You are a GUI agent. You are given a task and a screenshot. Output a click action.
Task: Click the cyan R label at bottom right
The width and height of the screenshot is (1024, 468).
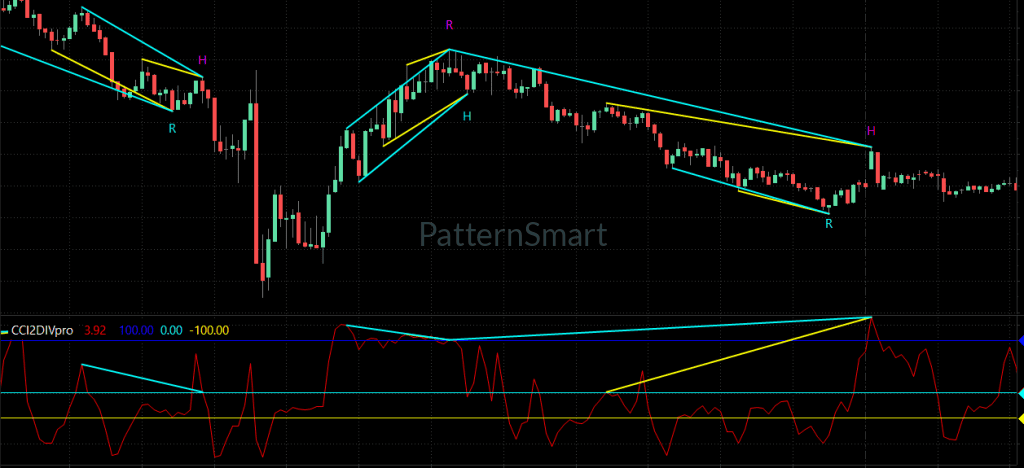click(x=829, y=224)
